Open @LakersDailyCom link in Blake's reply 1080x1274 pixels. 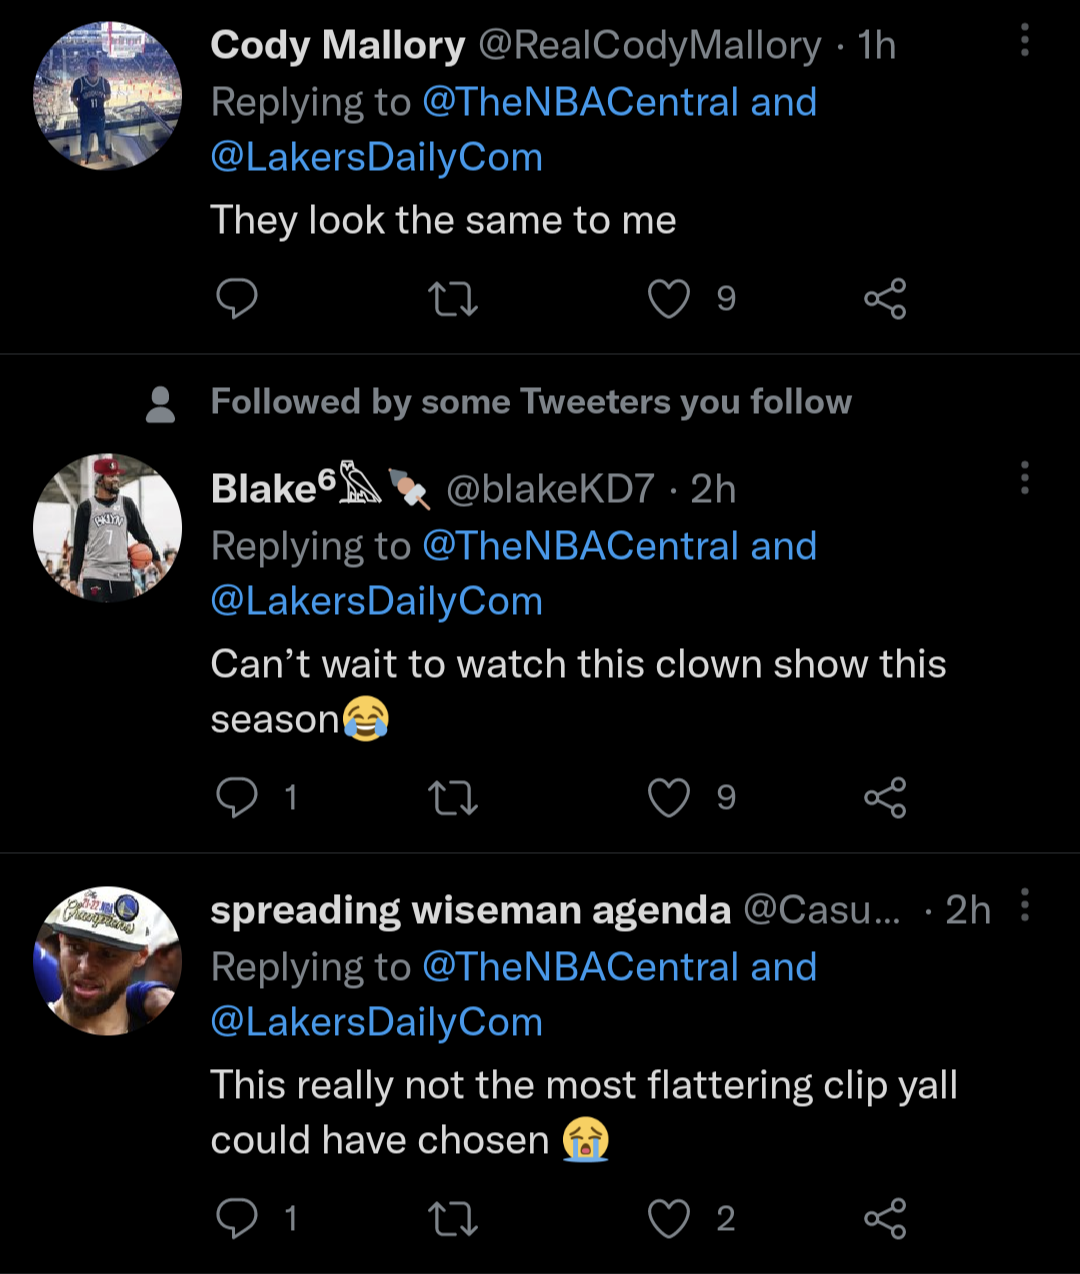376,601
